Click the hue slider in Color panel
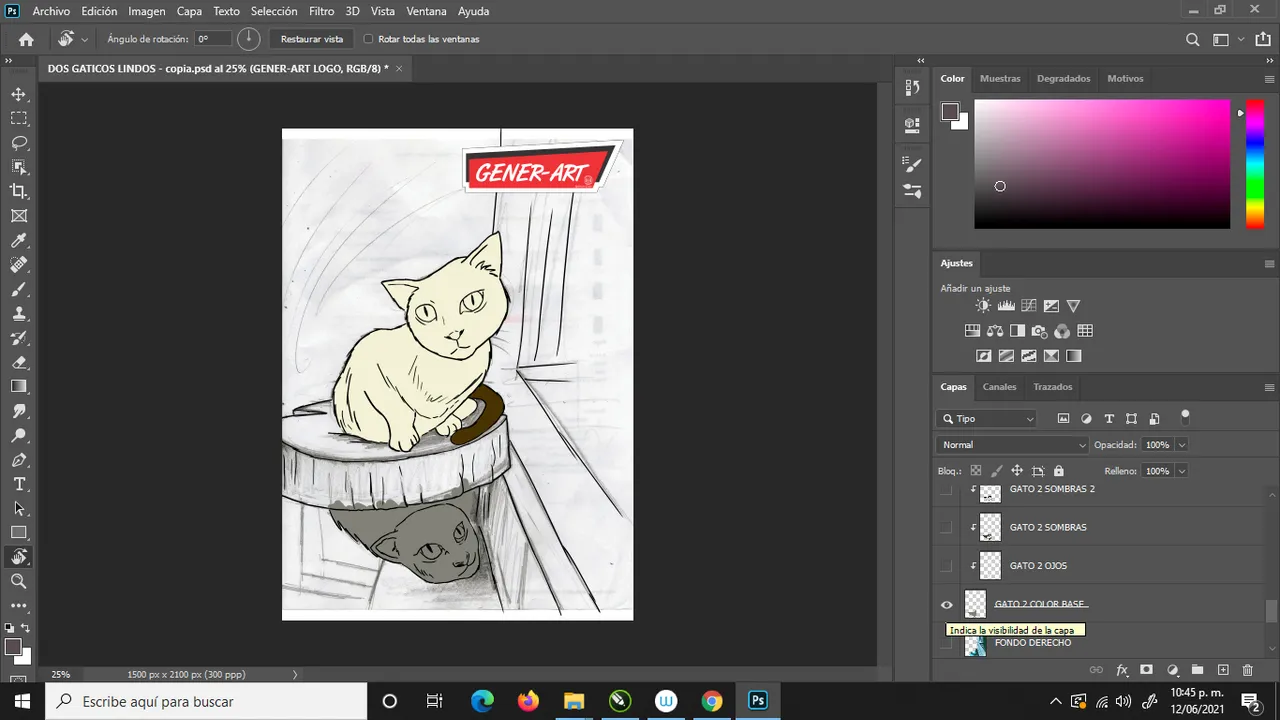The height and width of the screenshot is (720, 1280). pyautogui.click(x=1254, y=164)
